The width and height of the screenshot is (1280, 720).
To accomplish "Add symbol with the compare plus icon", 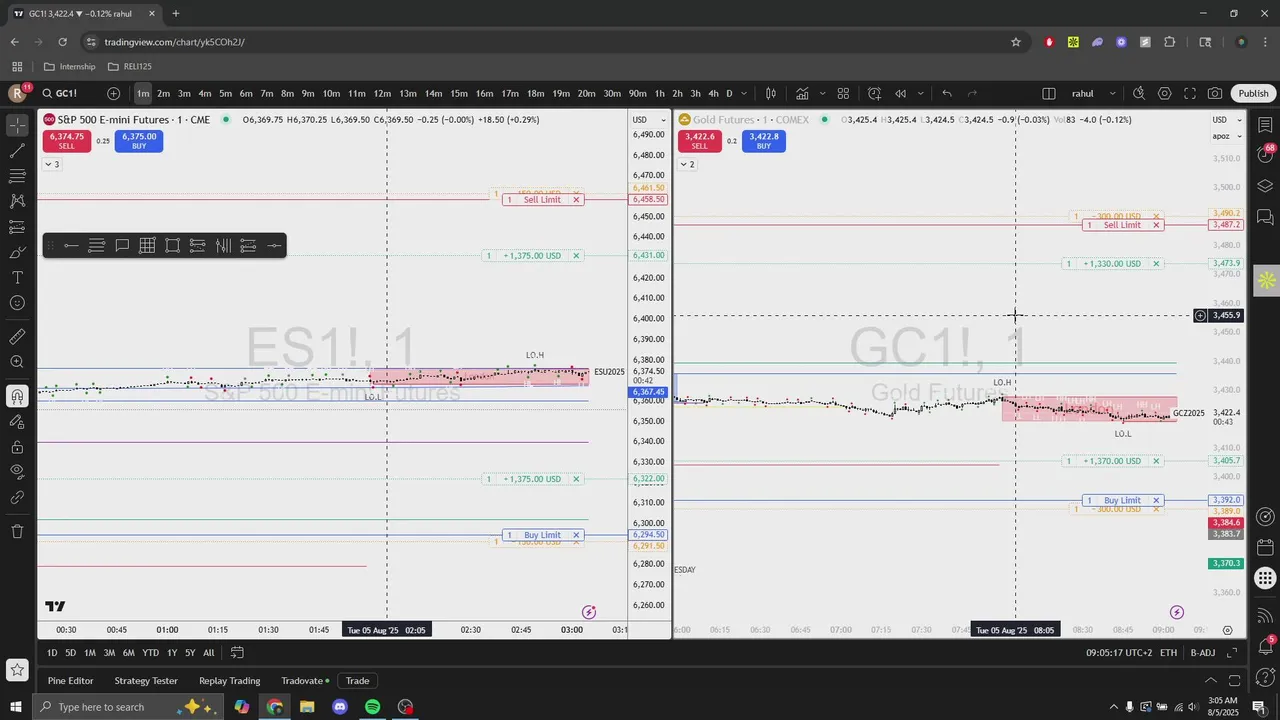I will (113, 93).
